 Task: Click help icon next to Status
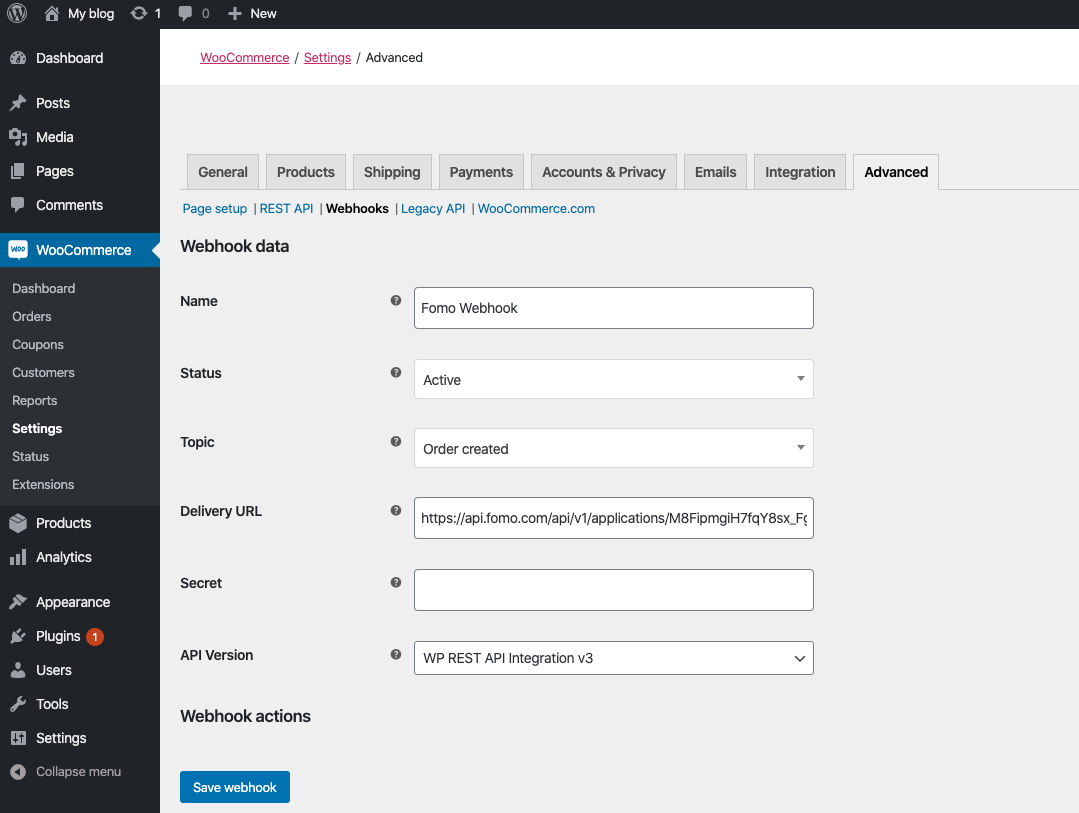(x=396, y=372)
